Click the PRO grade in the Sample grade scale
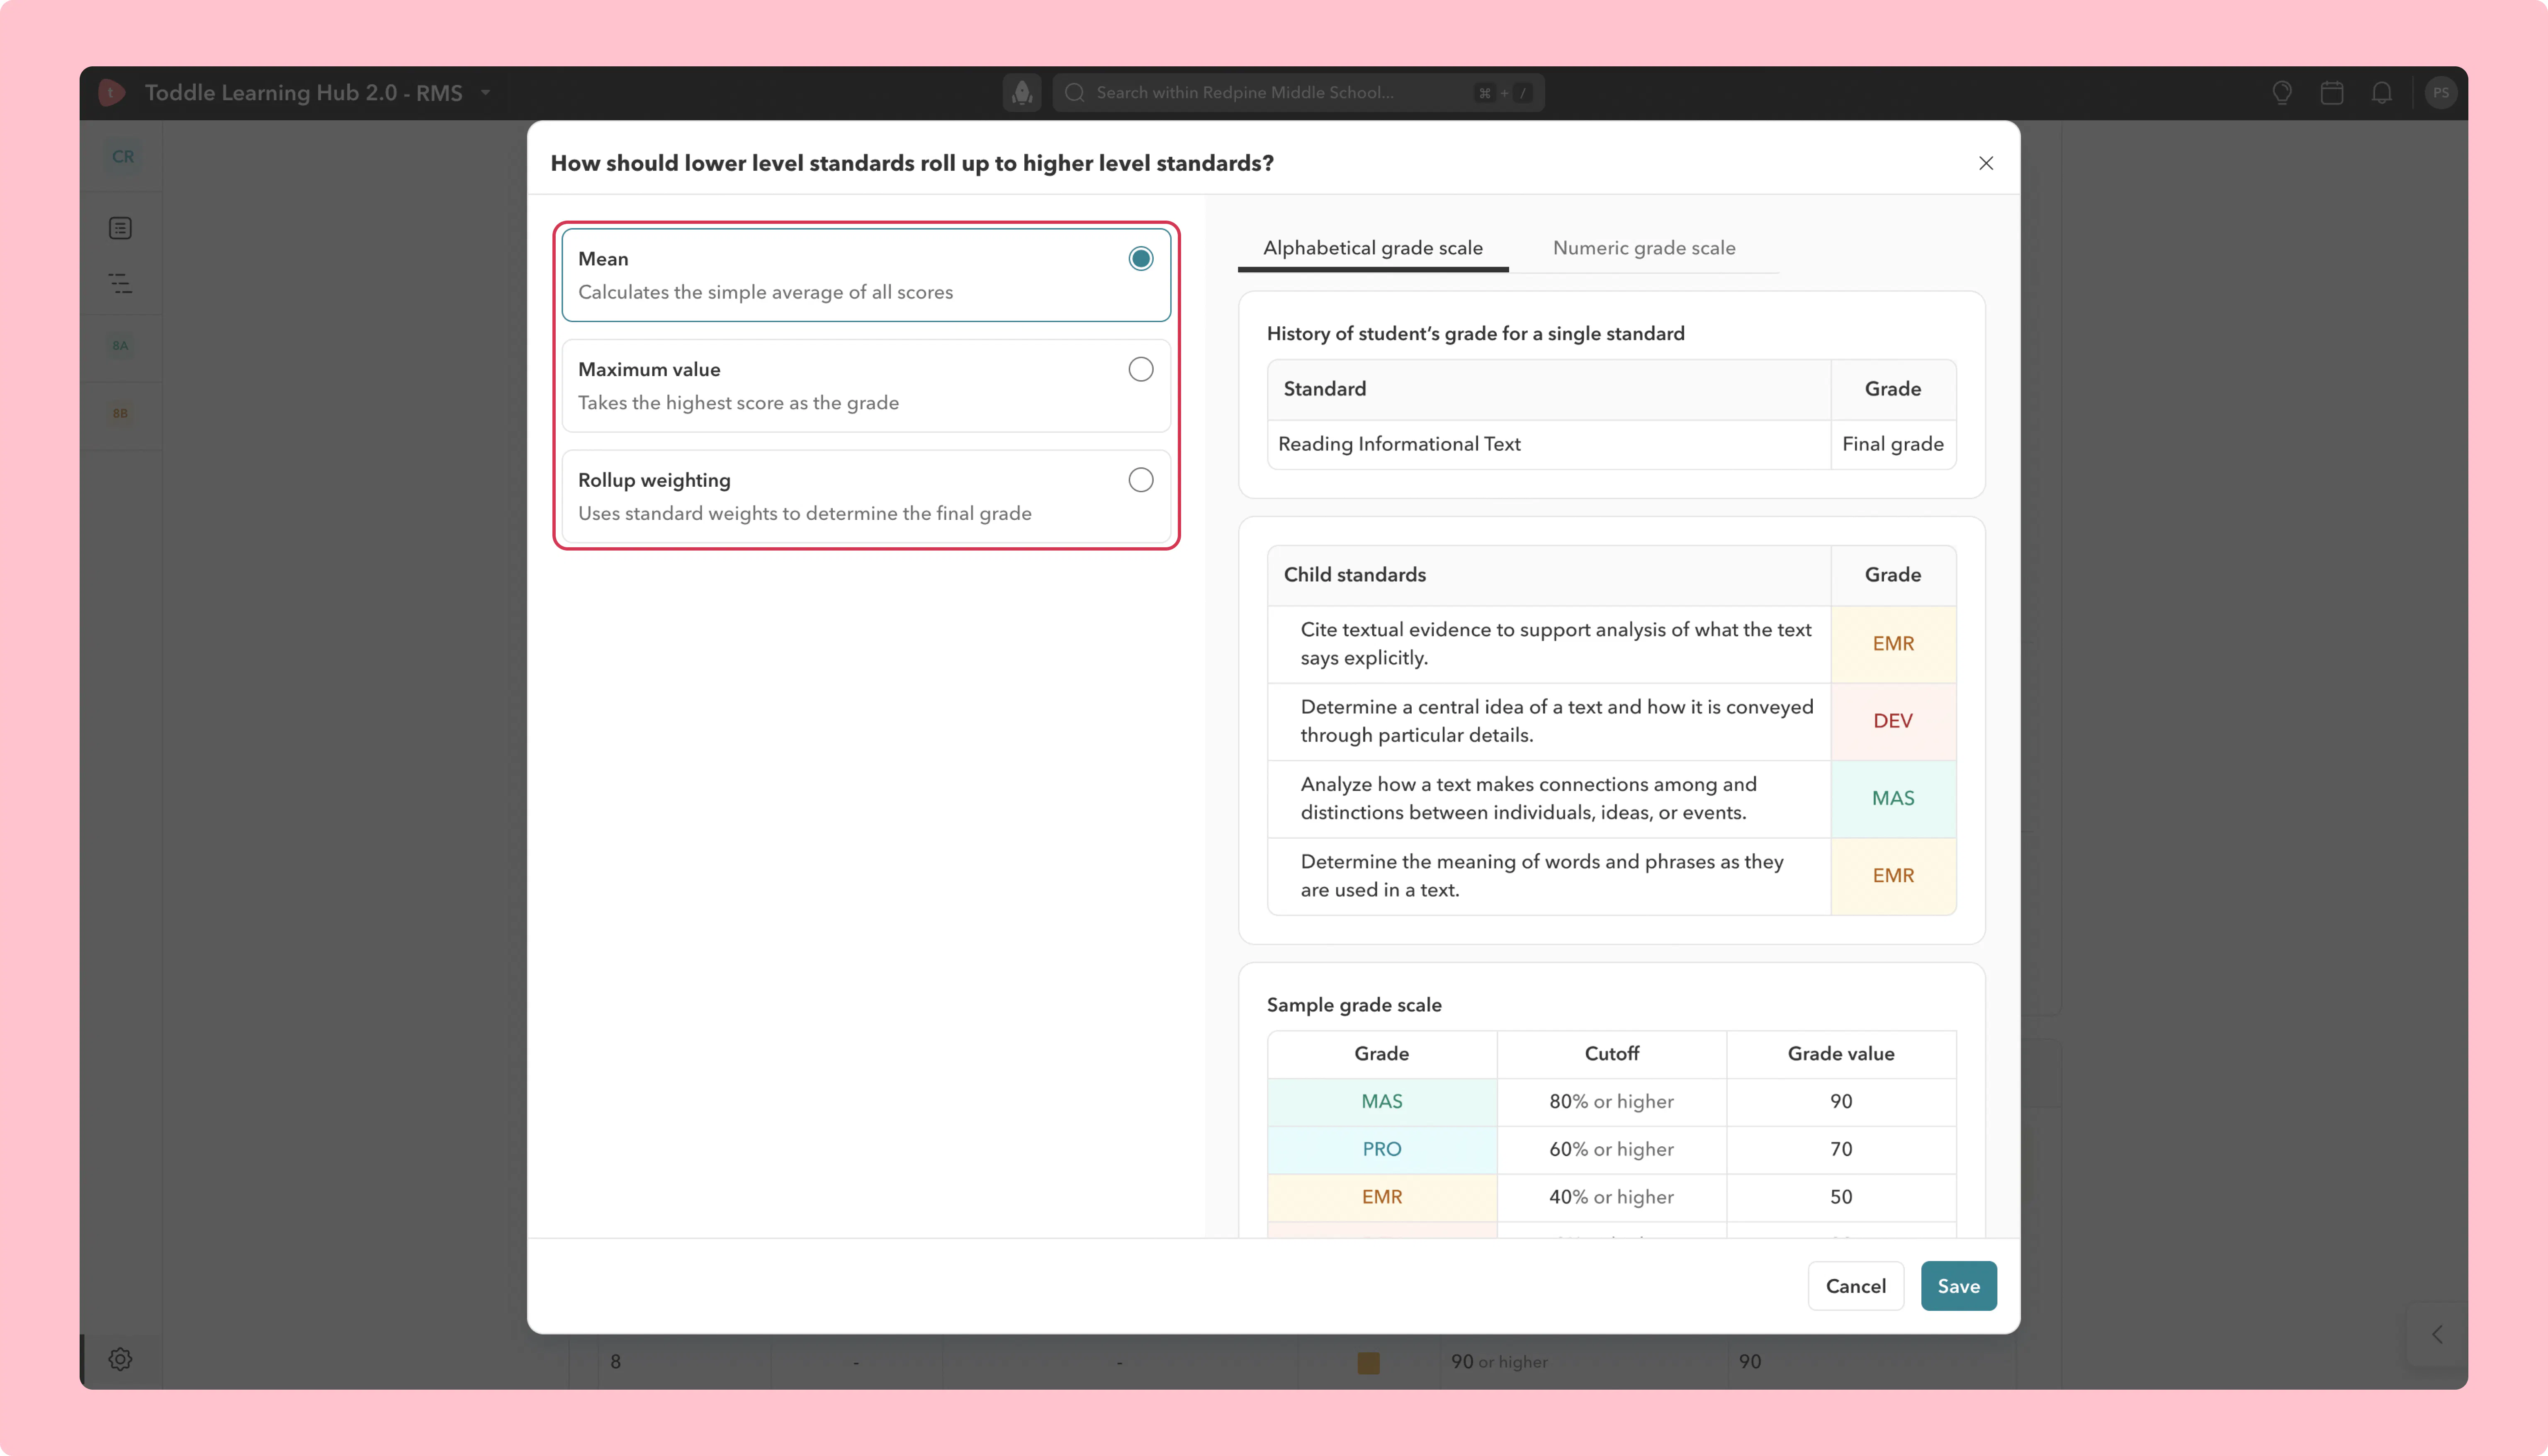 point(1382,1150)
